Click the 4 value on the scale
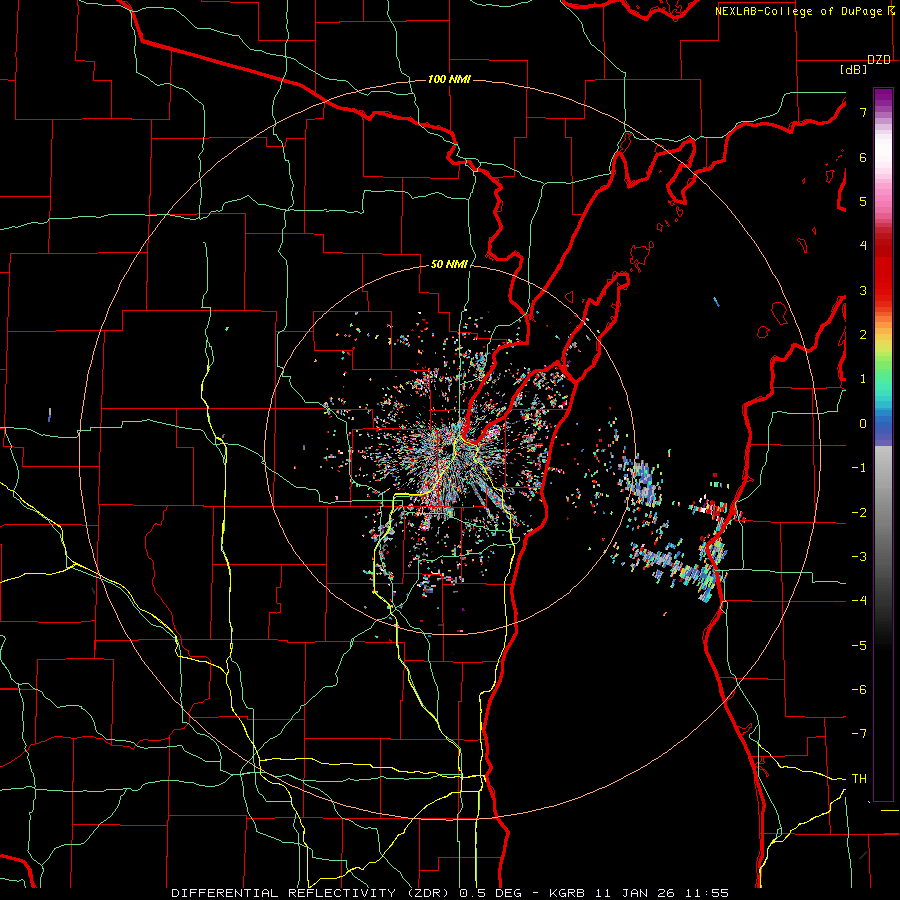Image resolution: width=900 pixels, height=900 pixels. [x=863, y=246]
